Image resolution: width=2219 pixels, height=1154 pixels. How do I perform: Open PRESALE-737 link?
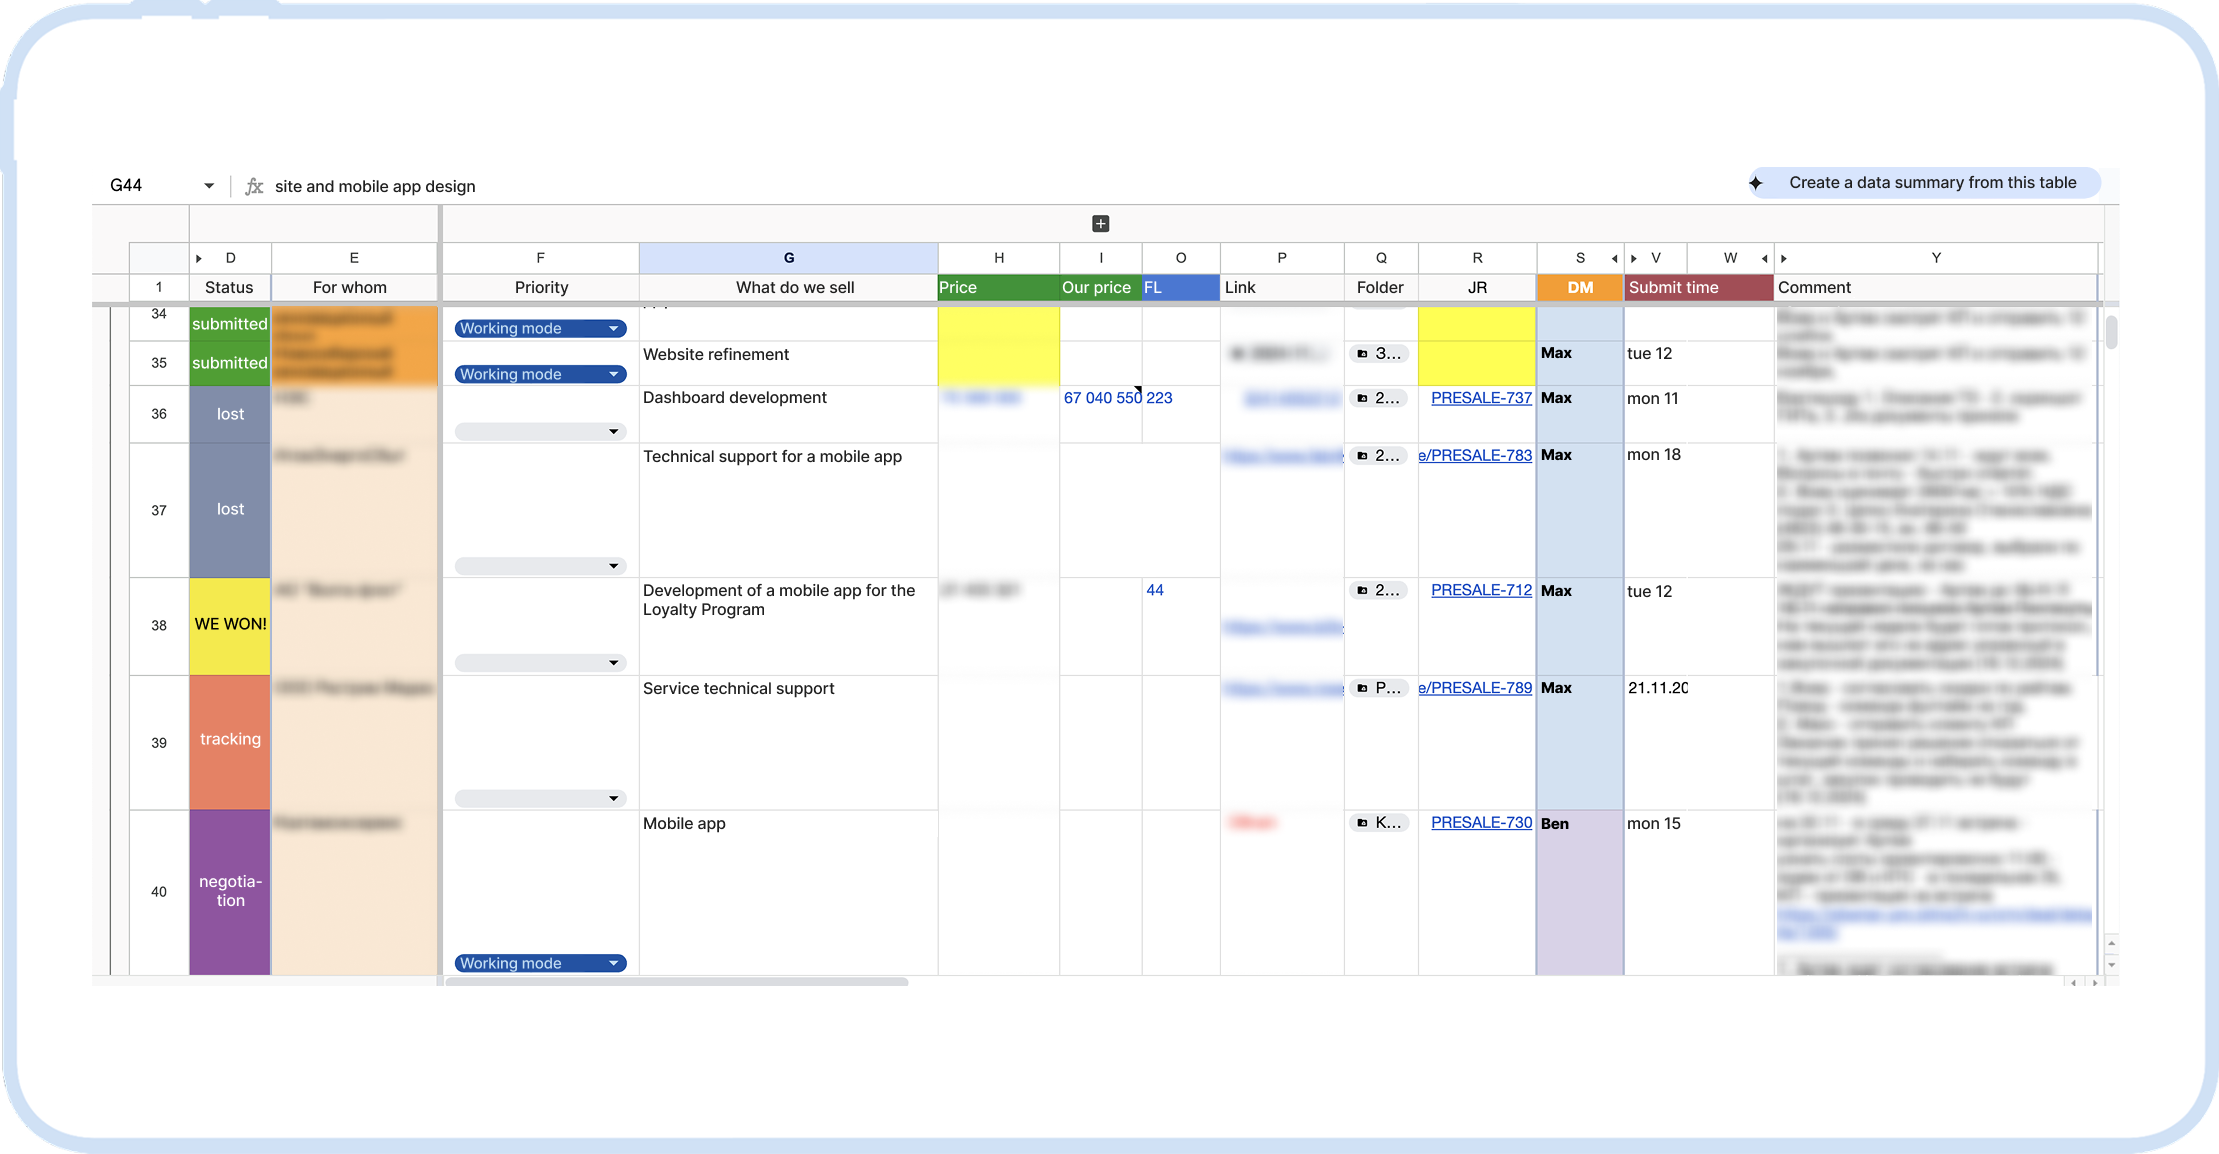click(1481, 398)
